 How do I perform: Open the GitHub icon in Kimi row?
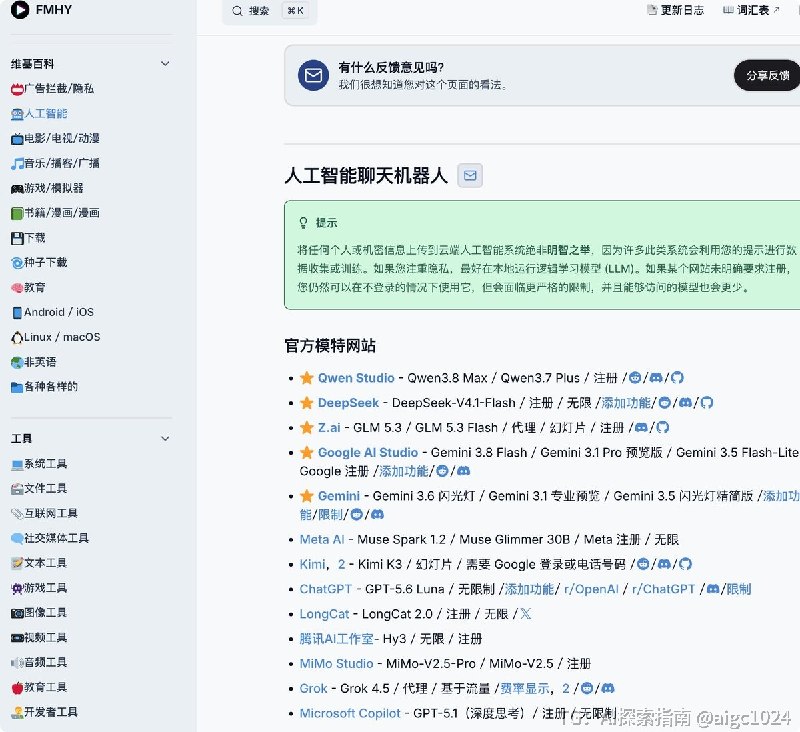tap(685, 564)
